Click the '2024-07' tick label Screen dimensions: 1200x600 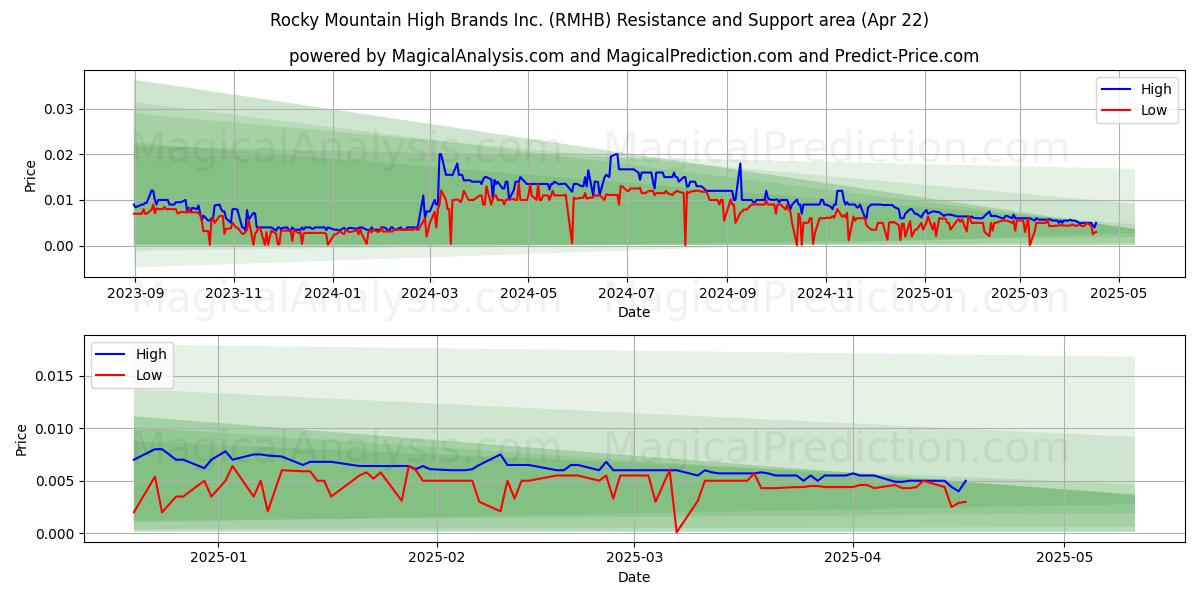[x=627, y=294]
